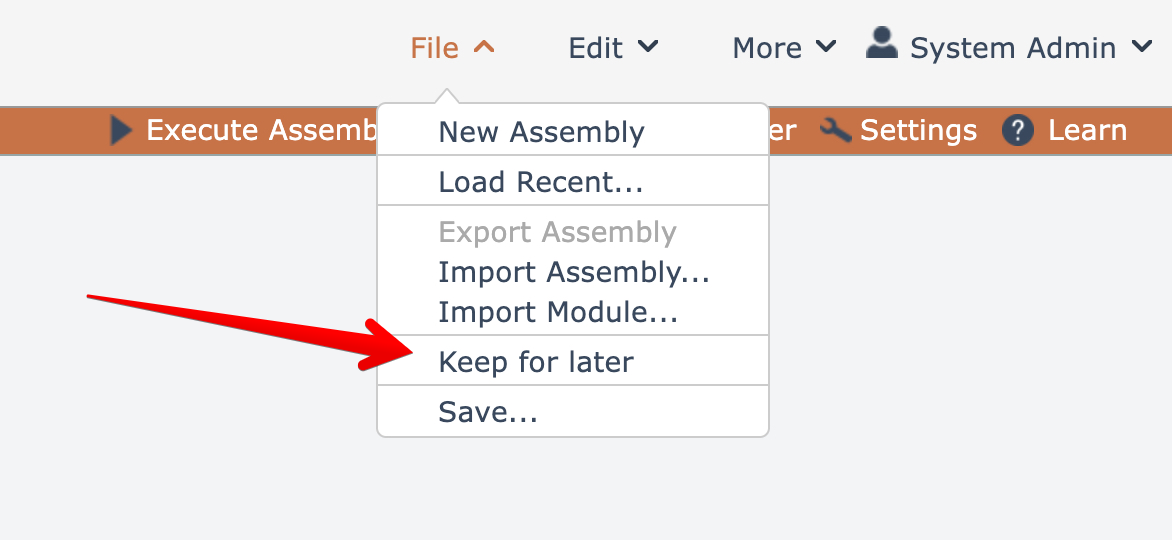Click the Settings wrench icon
Screen dimensions: 1172x540
(835, 131)
